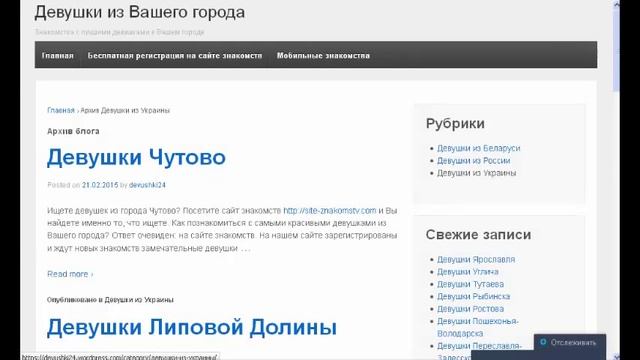The height and width of the screenshot is (360, 640).
Task: Open recent post Девушки Углича
Action: pyautogui.click(x=468, y=271)
